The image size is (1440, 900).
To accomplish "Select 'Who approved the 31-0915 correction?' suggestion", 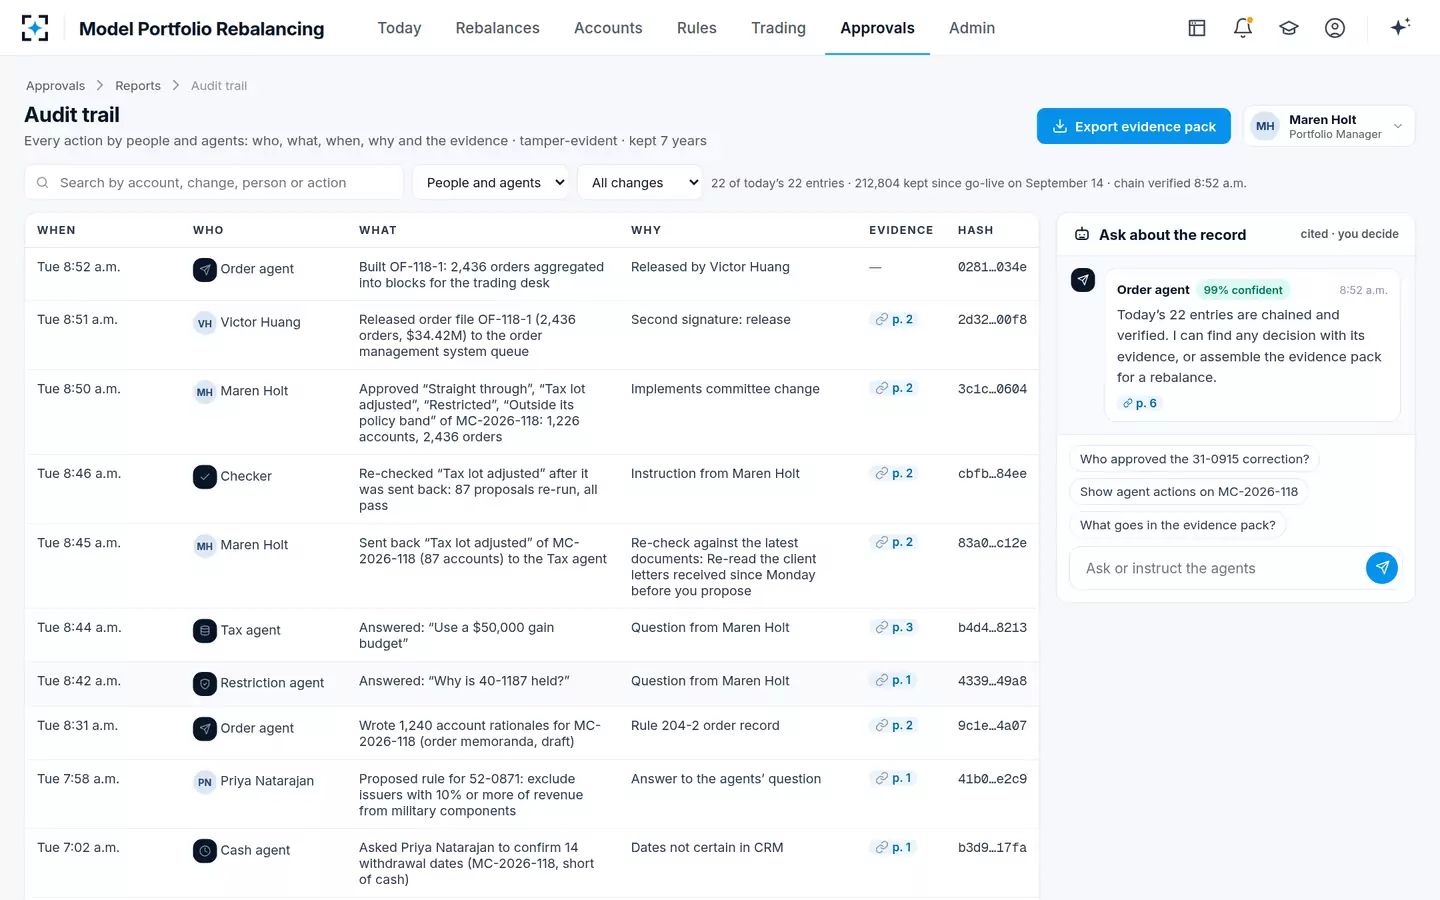I will pos(1194,459).
